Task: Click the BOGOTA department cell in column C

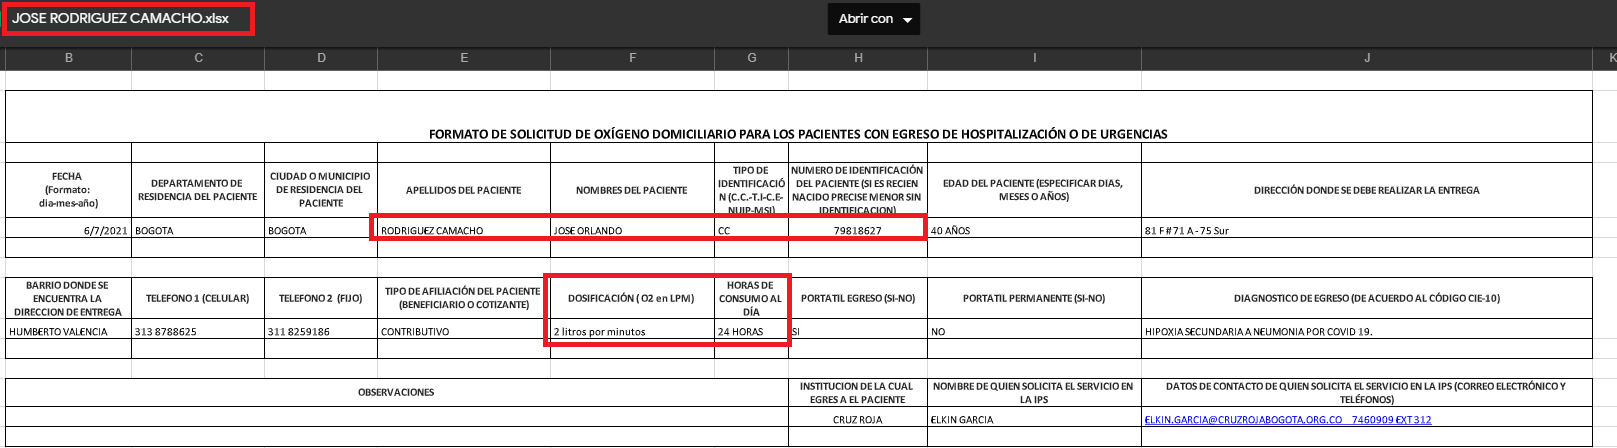Action: coord(198,230)
